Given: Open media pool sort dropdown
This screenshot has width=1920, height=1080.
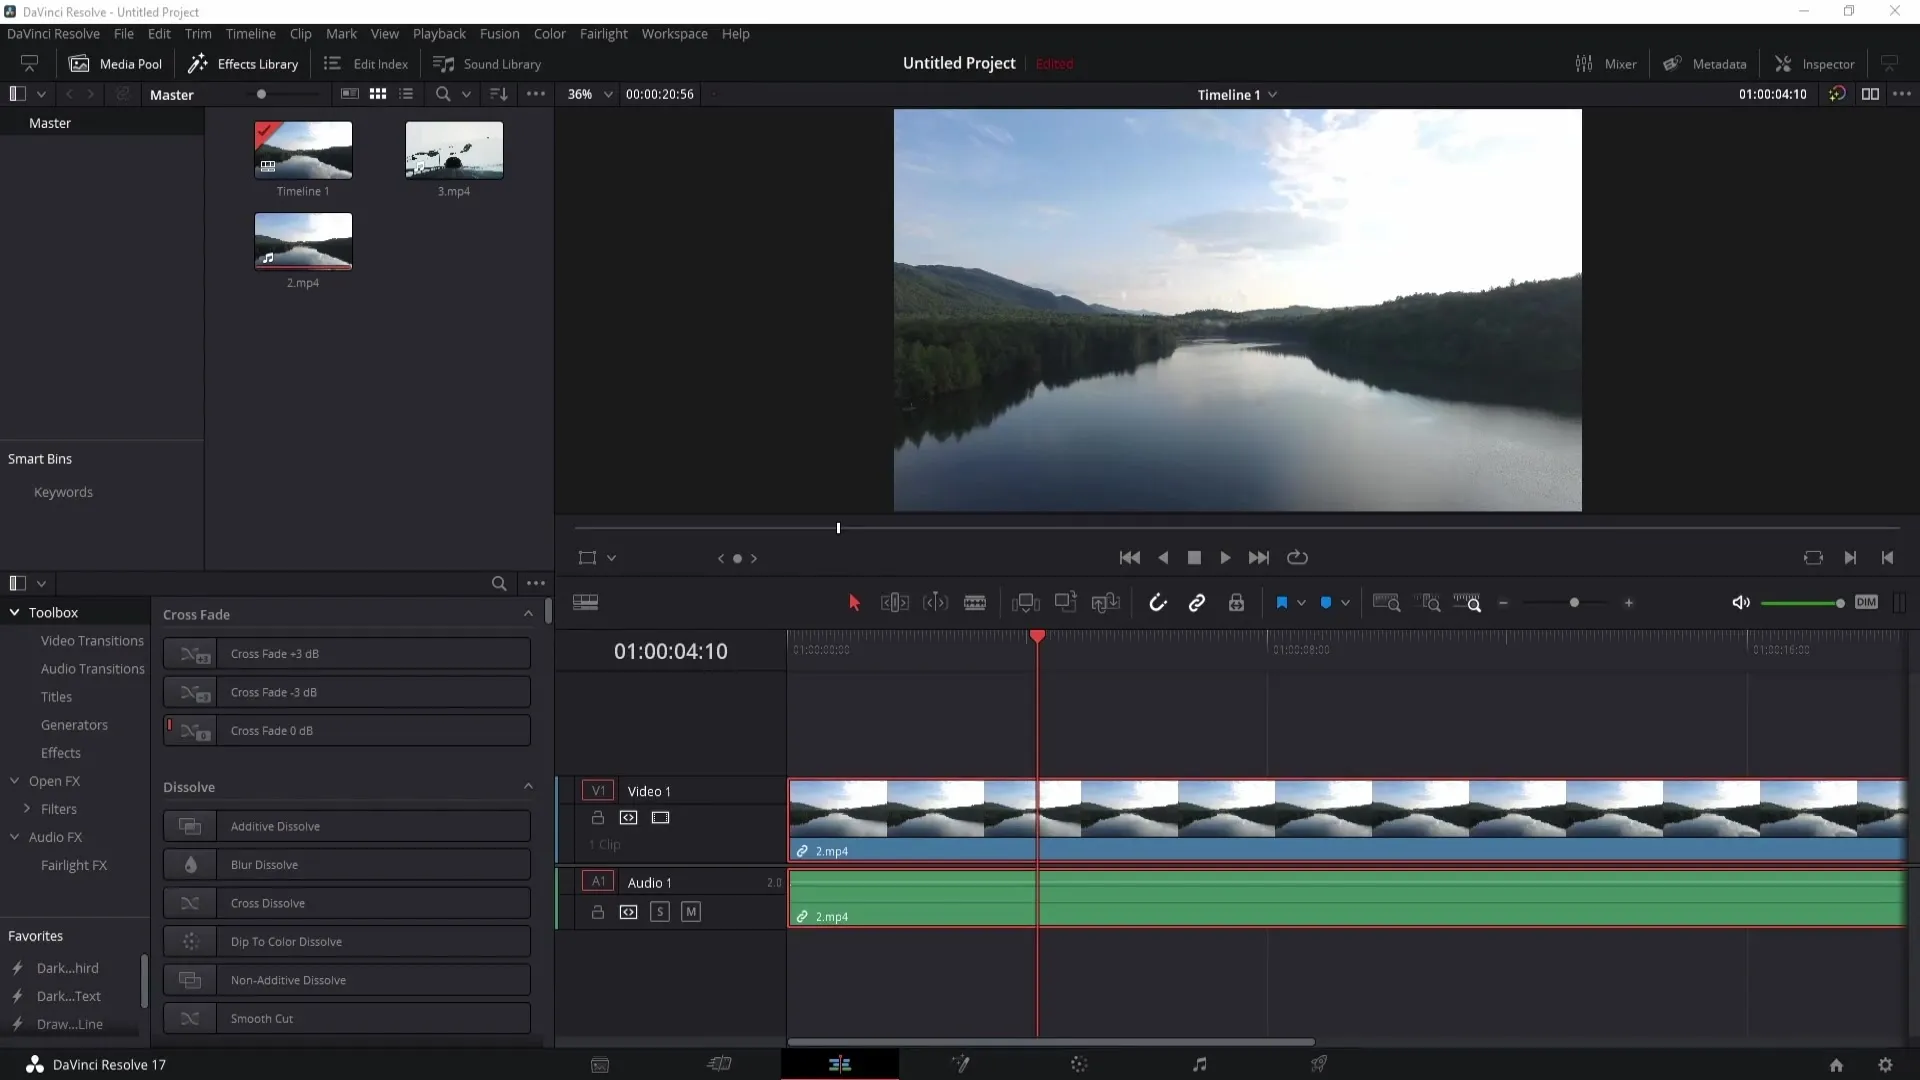Looking at the screenshot, I should click(498, 94).
